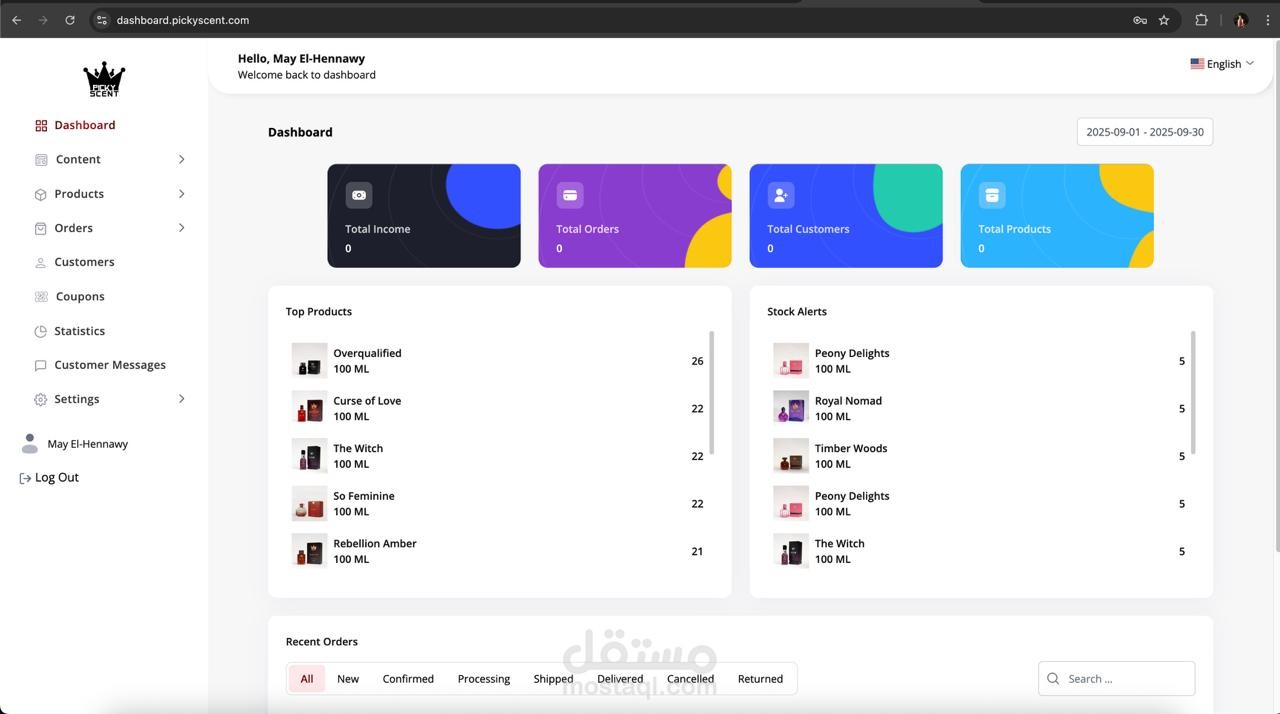Expand the Products menu chevron
The height and width of the screenshot is (714, 1280).
(x=181, y=194)
